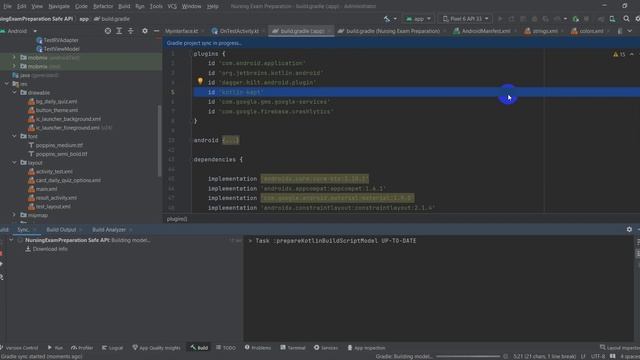
Task: Select TestViewModel class in project tree
Action: pos(61,49)
